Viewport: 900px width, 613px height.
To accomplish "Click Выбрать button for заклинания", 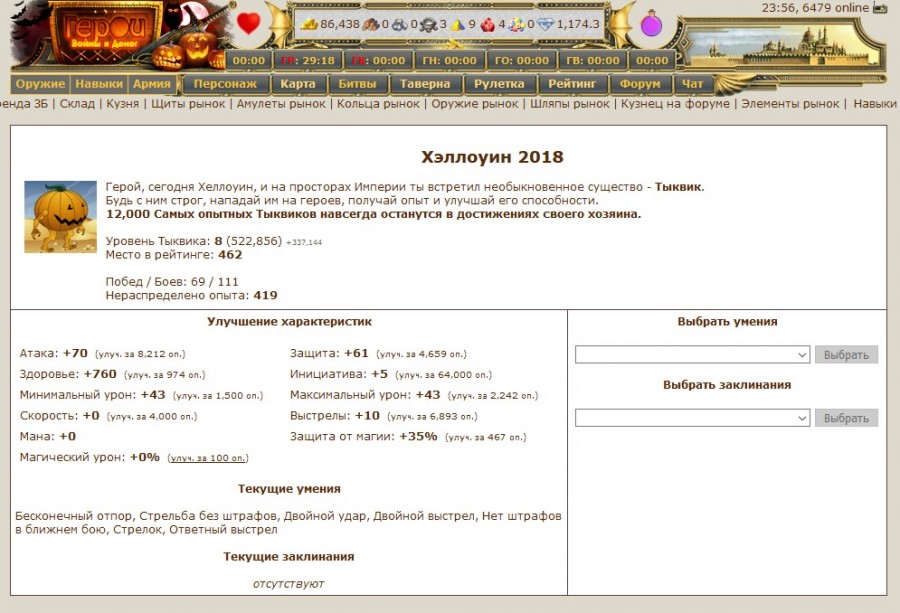I will pyautogui.click(x=846, y=418).
